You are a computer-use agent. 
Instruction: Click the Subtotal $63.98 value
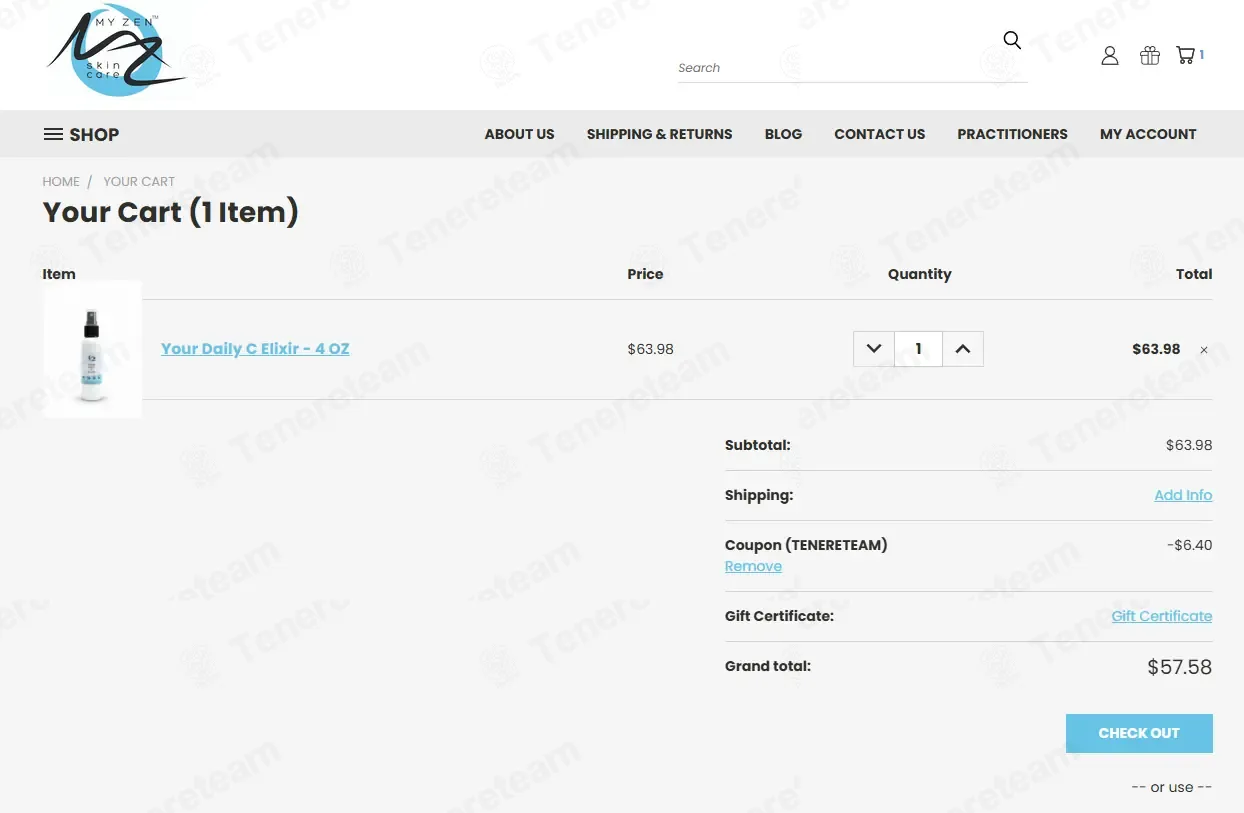coord(1189,445)
